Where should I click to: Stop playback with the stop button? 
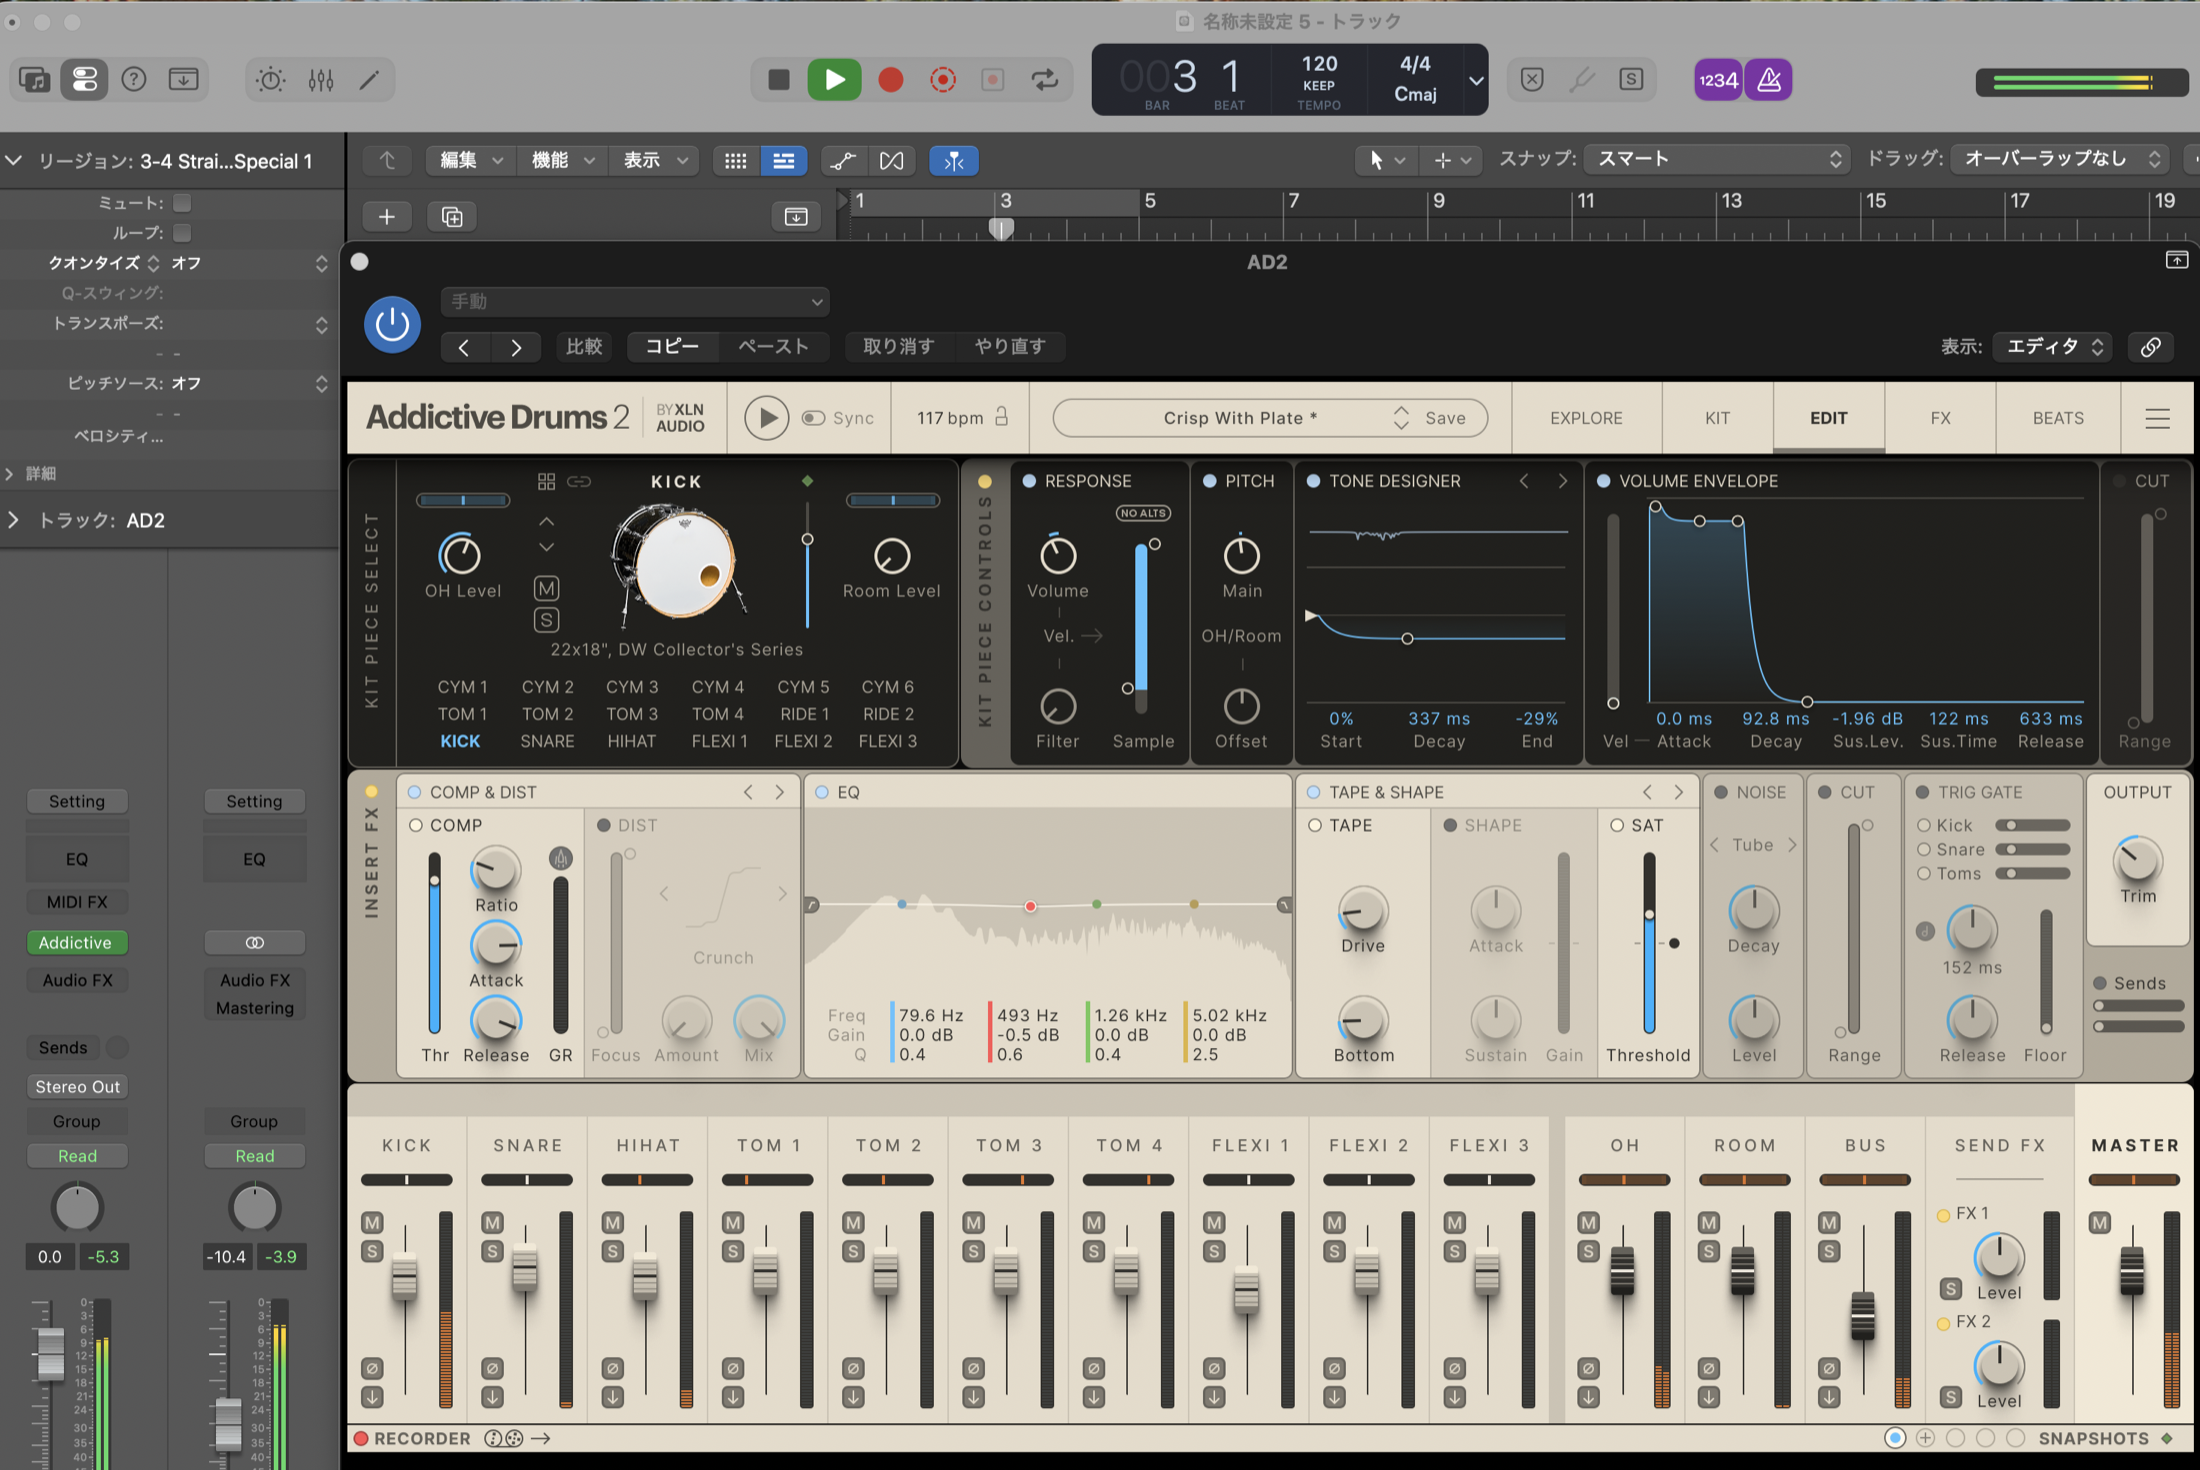click(x=778, y=79)
